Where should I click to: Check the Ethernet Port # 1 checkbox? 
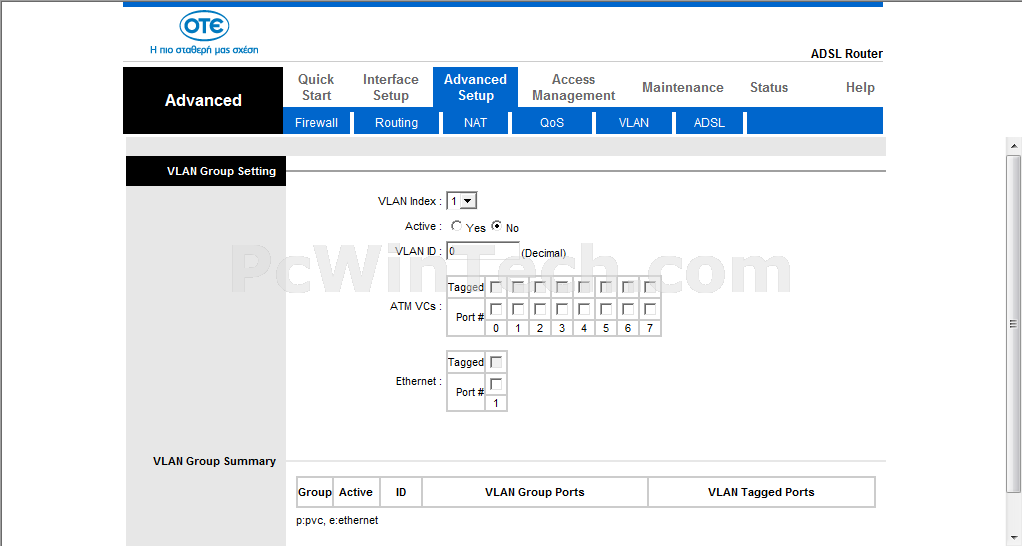point(496,384)
